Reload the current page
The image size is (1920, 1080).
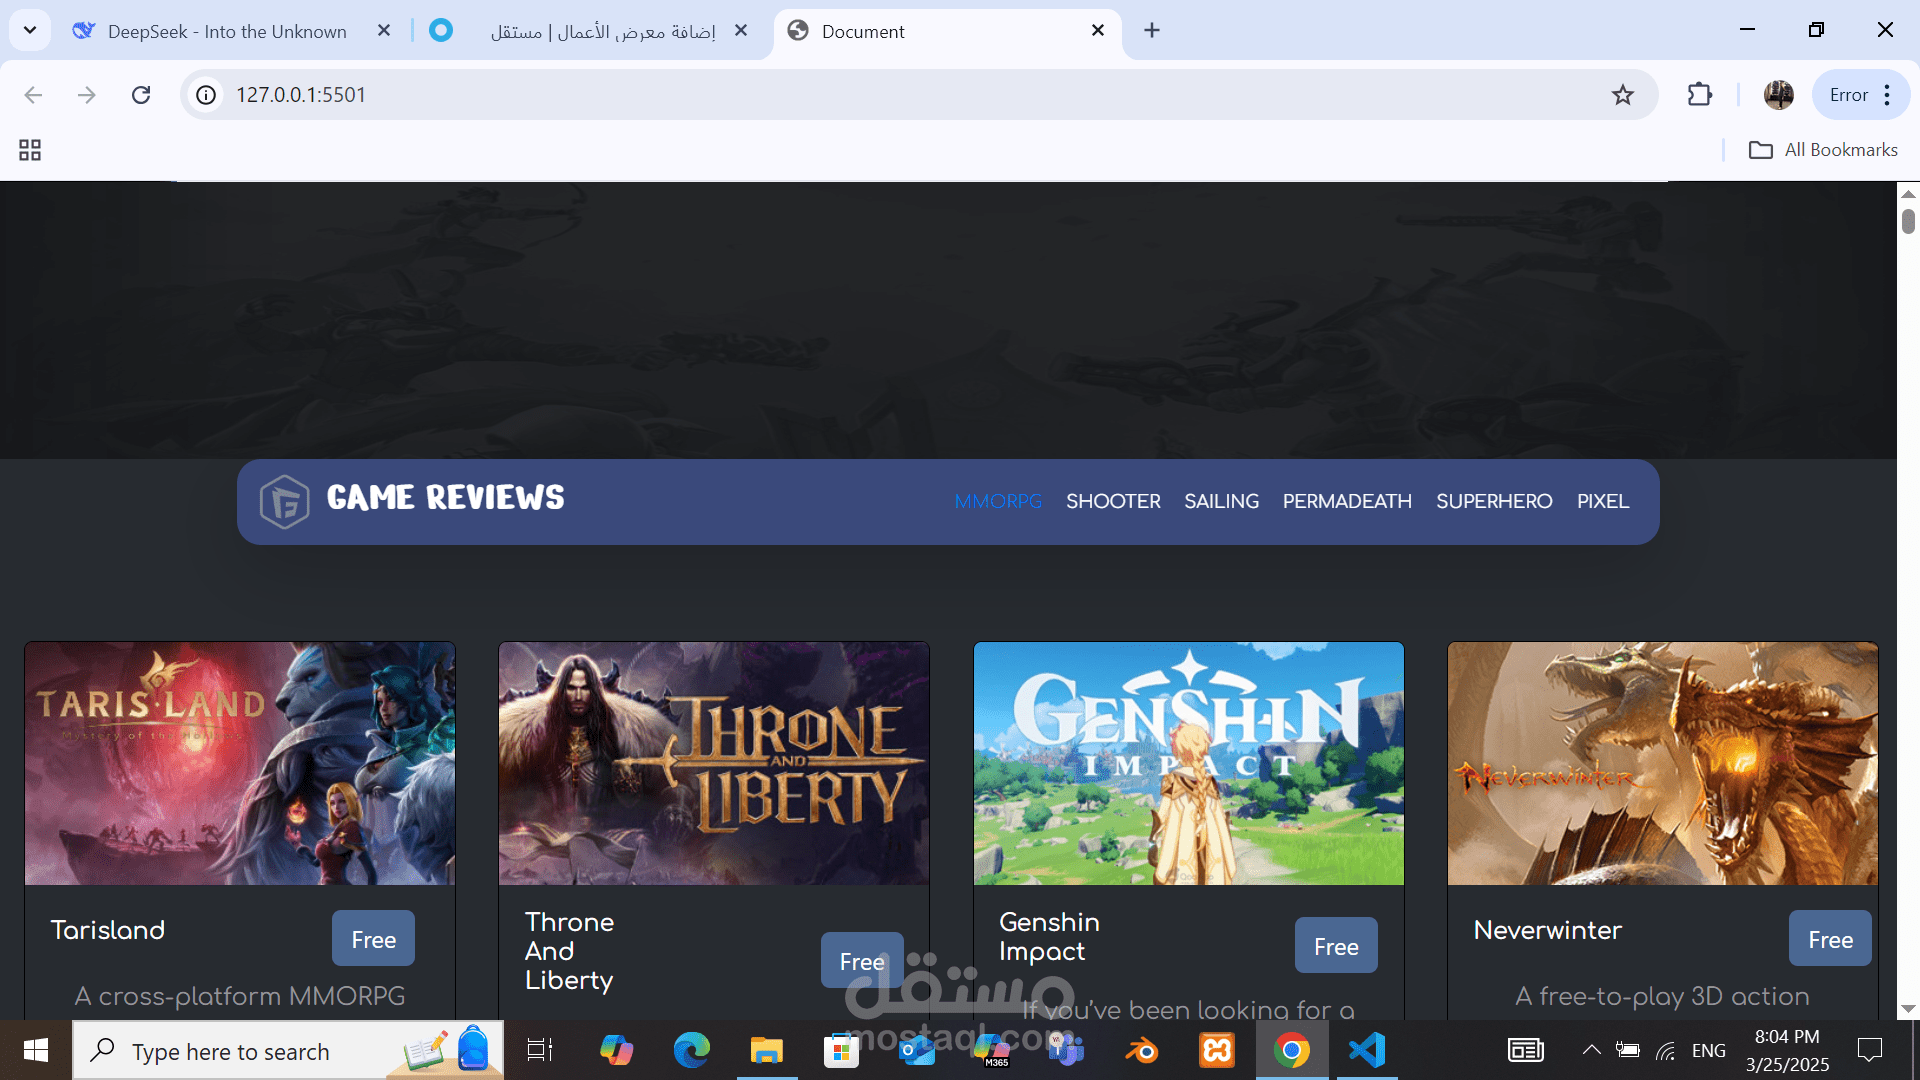click(x=141, y=95)
